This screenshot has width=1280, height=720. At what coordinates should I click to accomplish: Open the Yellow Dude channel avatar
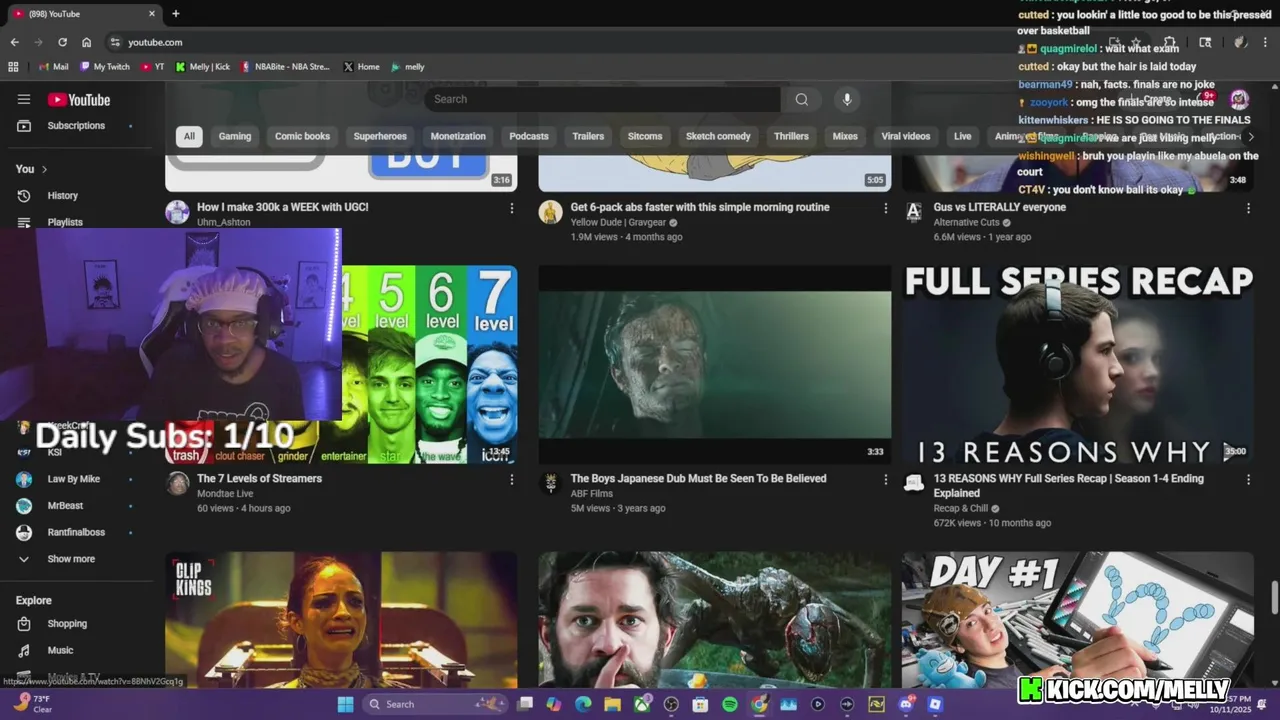(x=550, y=212)
